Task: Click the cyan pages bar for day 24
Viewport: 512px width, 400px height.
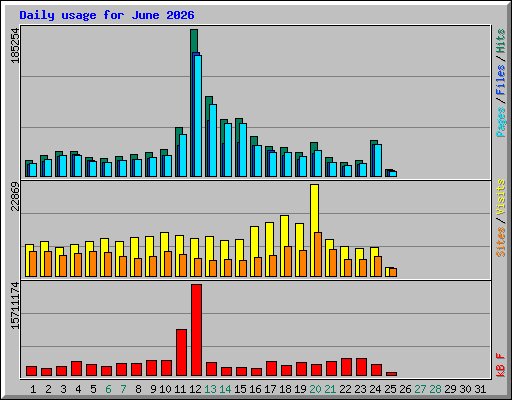Action: (x=378, y=160)
